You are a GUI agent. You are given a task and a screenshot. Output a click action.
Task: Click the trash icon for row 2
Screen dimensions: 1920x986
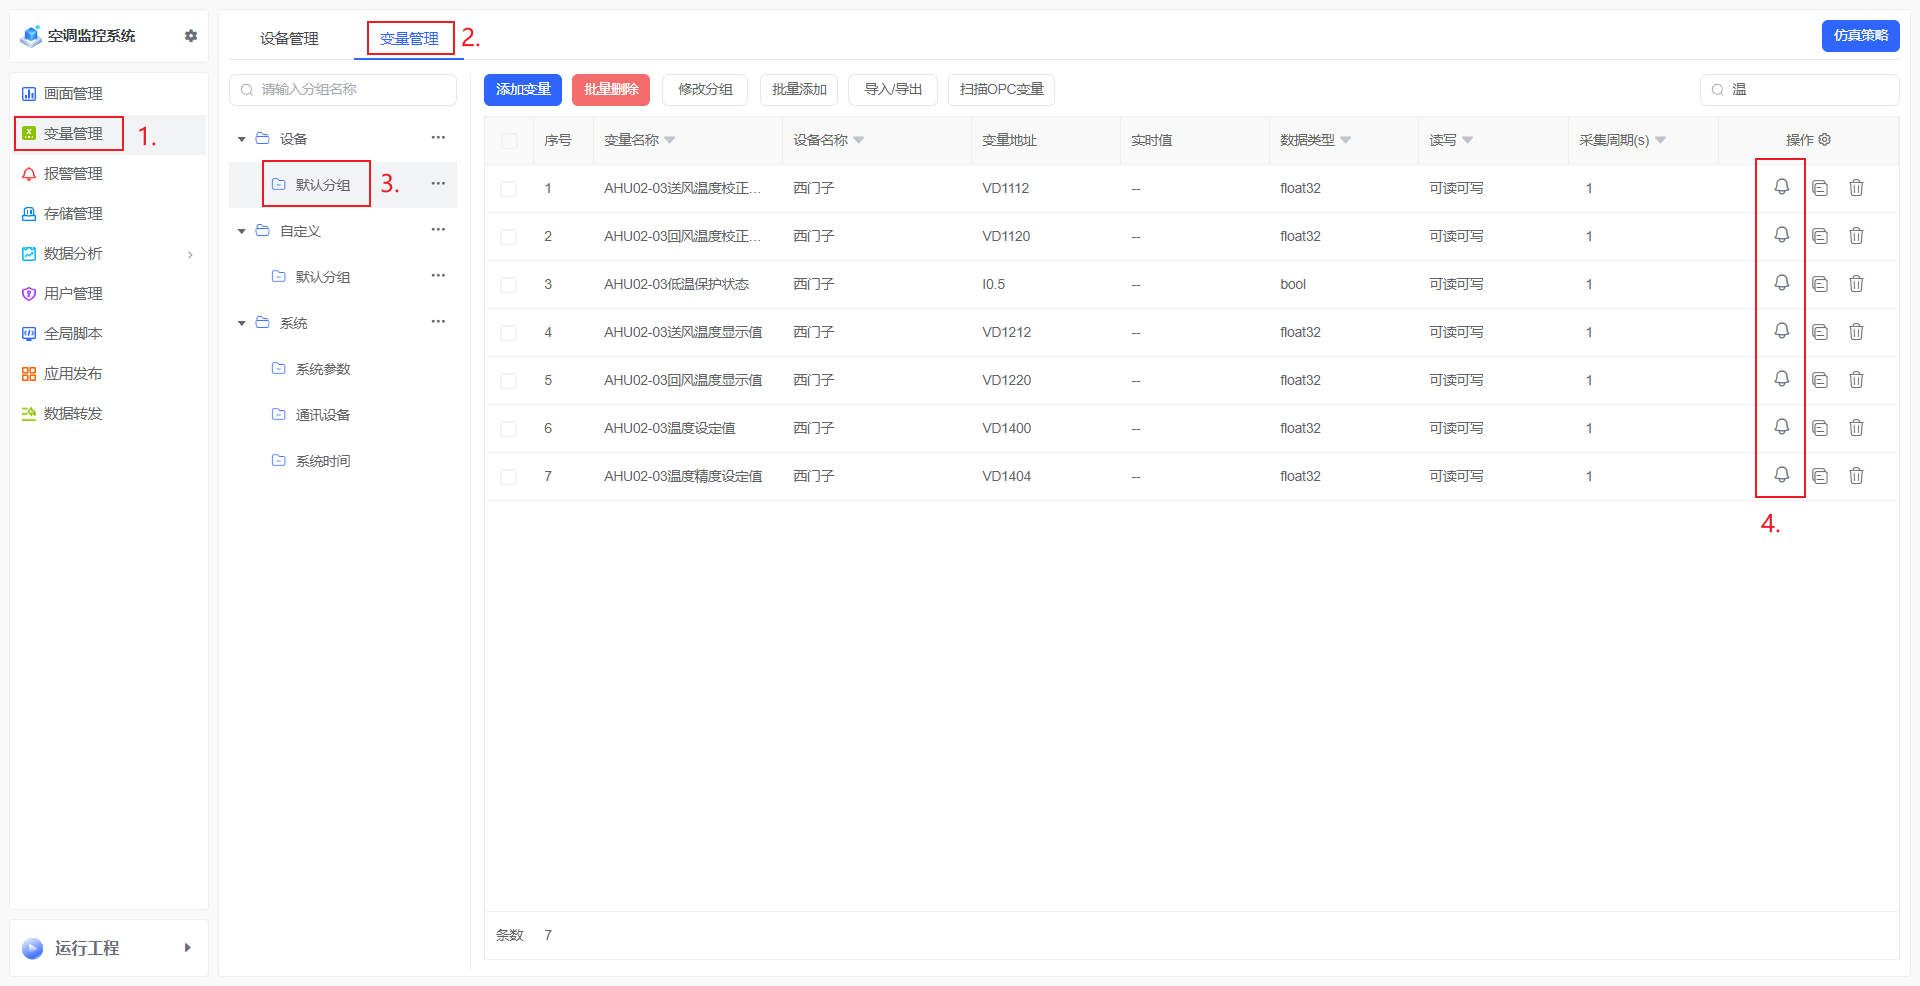pyautogui.click(x=1856, y=236)
